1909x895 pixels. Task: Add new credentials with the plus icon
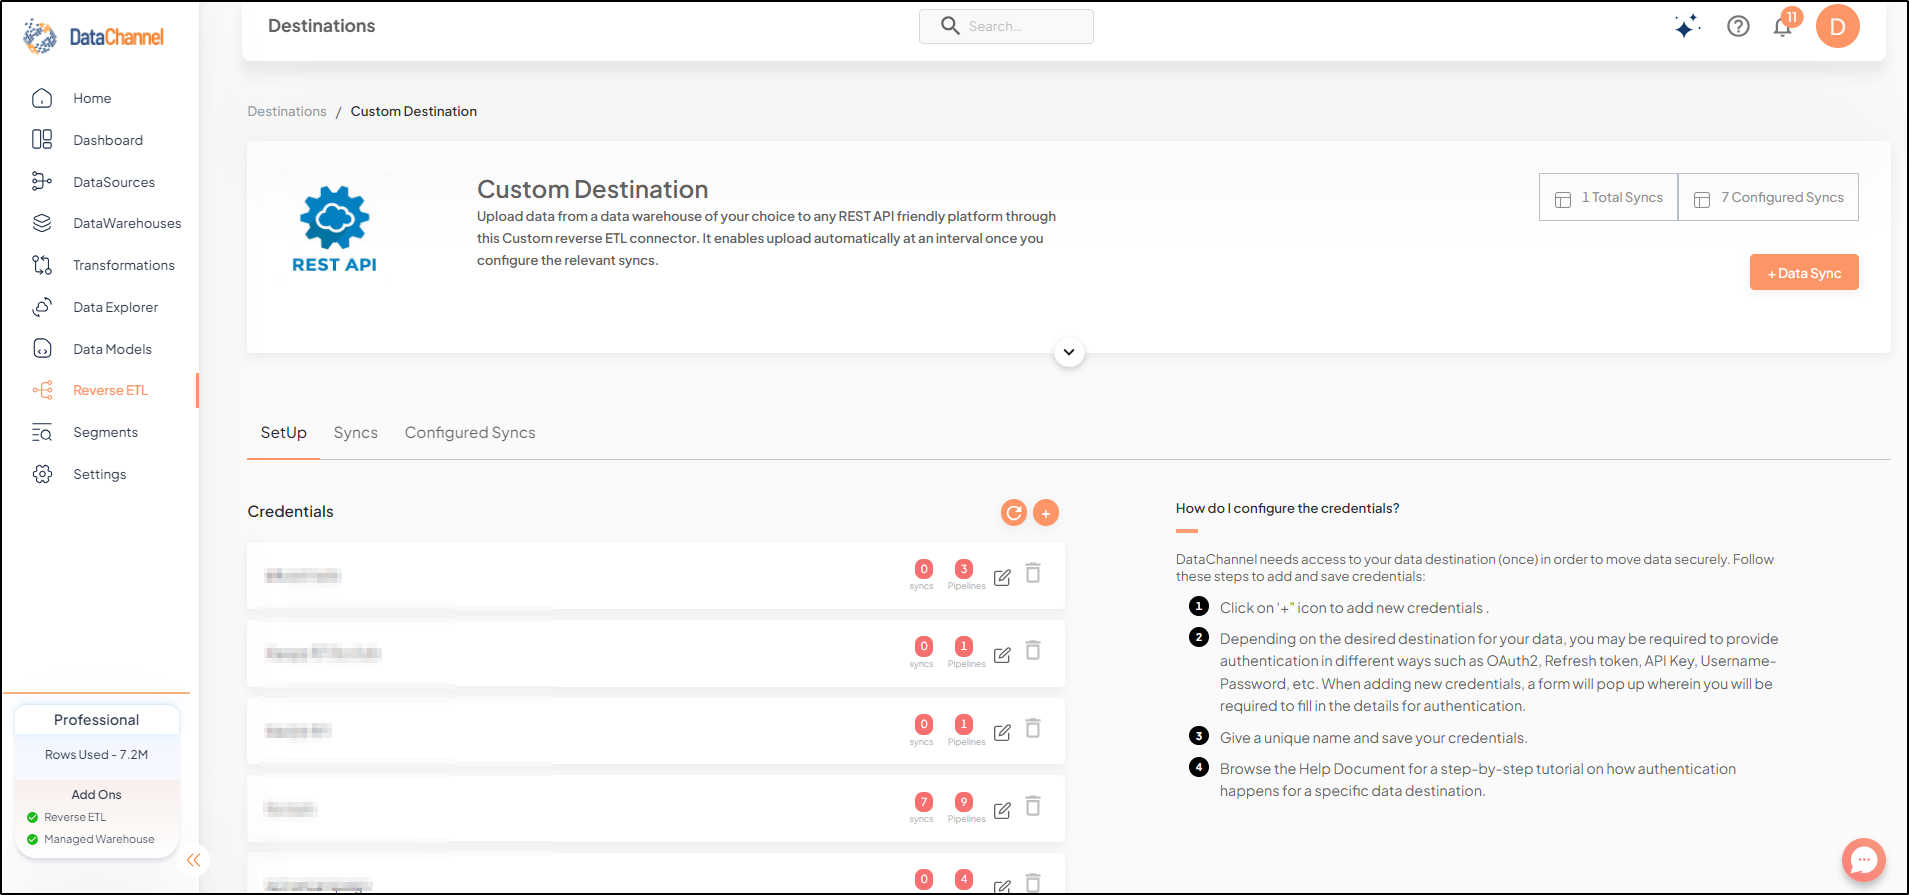1046,513
